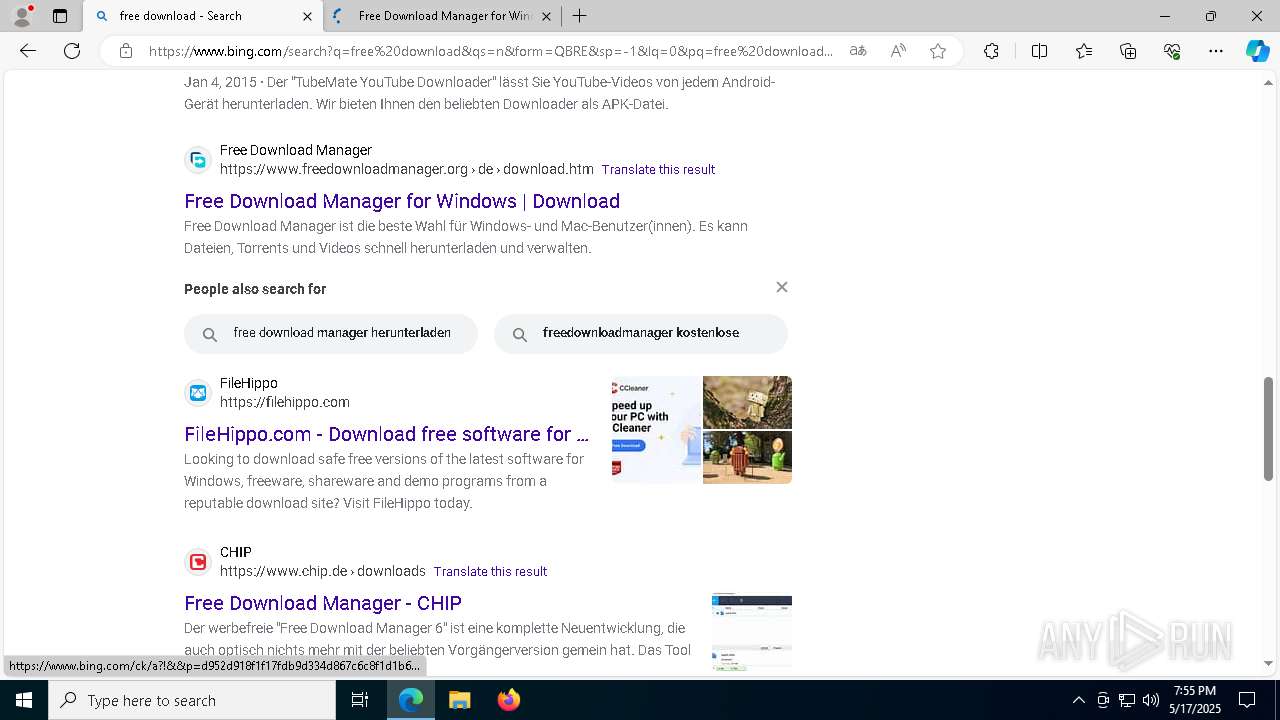Open the volume control tray icon
The height and width of the screenshot is (720, 1280).
pyautogui.click(x=1150, y=700)
